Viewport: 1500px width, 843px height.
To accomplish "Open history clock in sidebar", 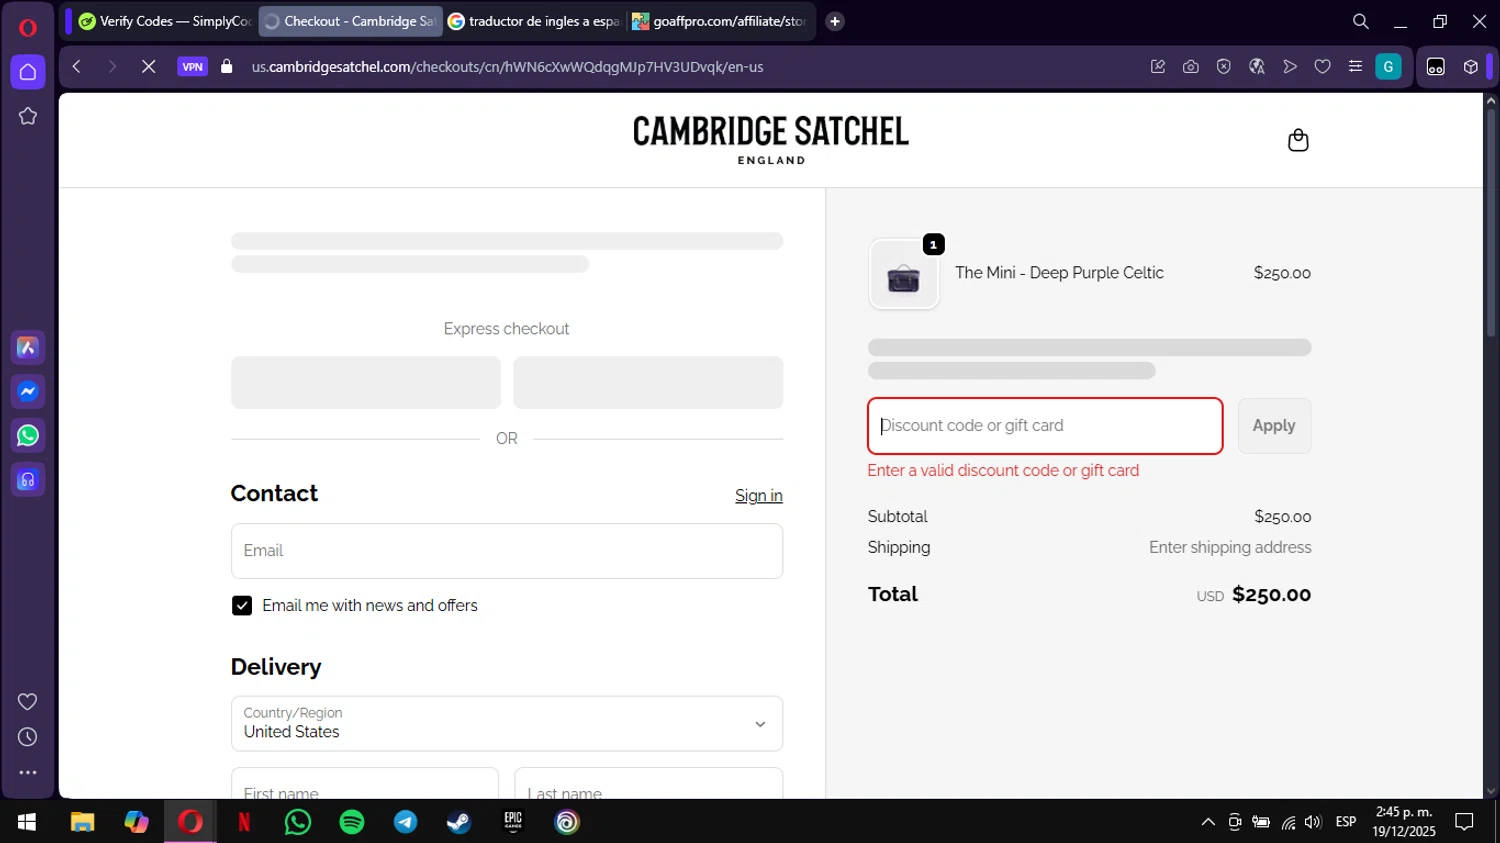I will point(28,737).
